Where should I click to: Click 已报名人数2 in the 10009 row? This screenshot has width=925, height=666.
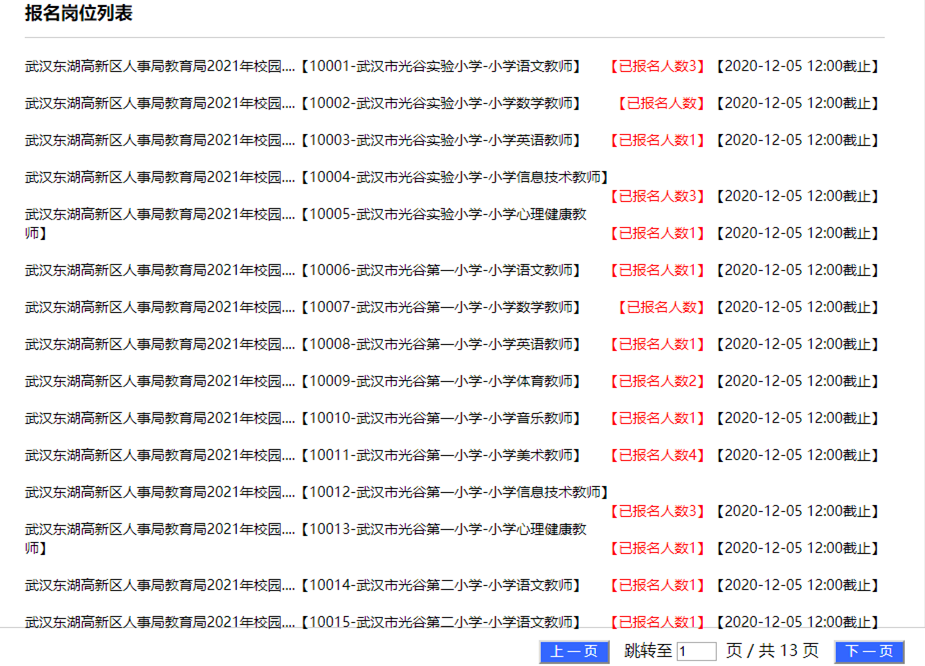[x=657, y=382]
